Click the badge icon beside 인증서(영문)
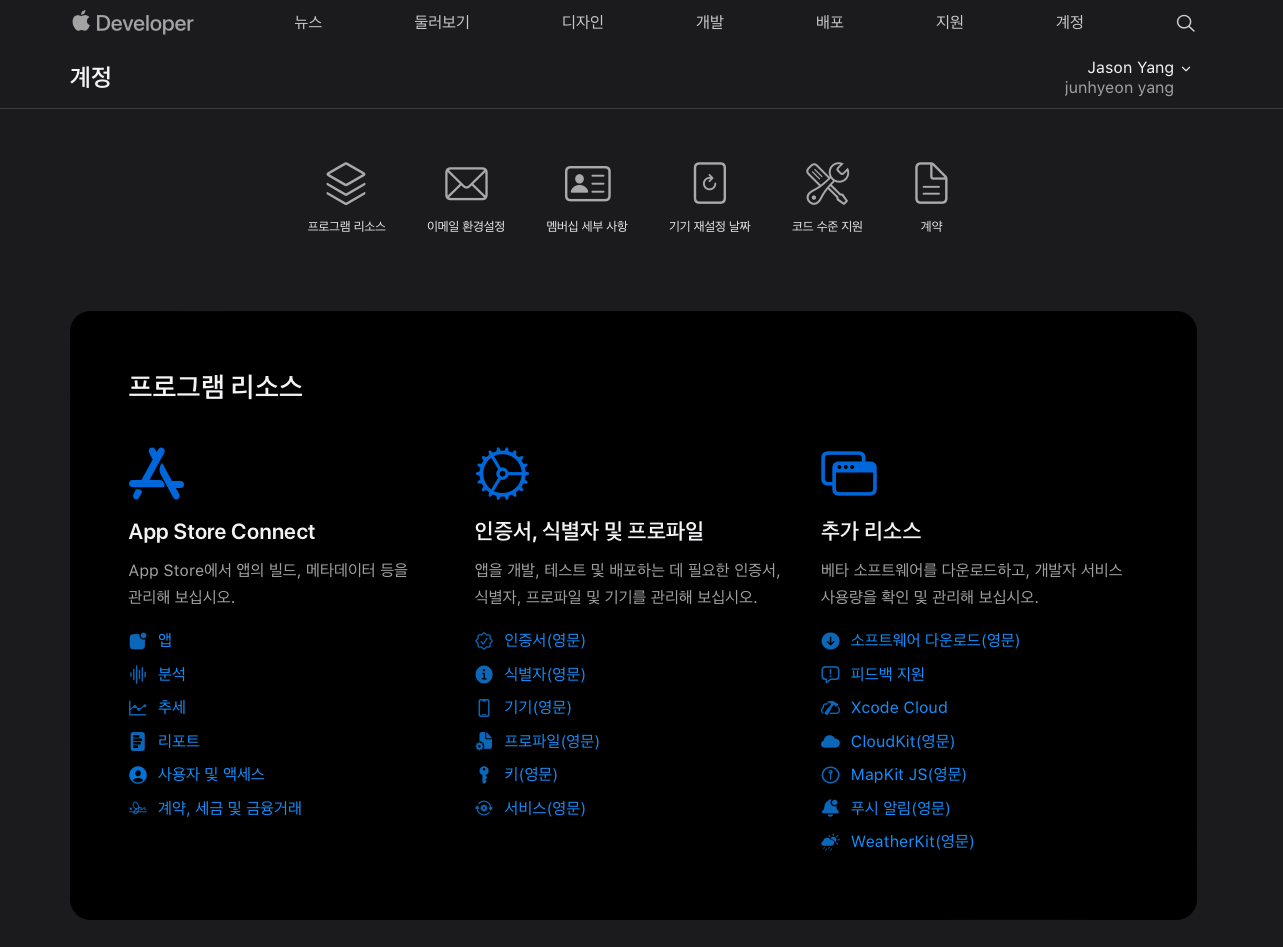The height and width of the screenshot is (947, 1283). 484,641
